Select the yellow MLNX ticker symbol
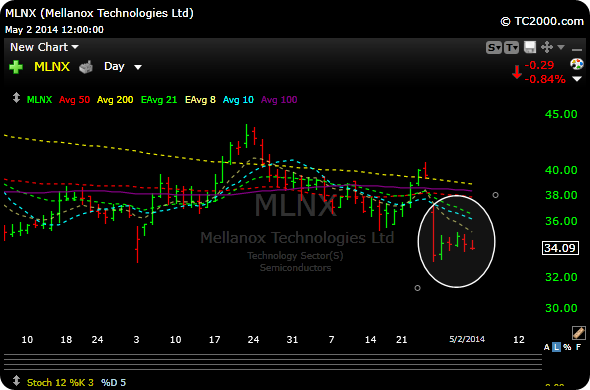 coord(52,67)
